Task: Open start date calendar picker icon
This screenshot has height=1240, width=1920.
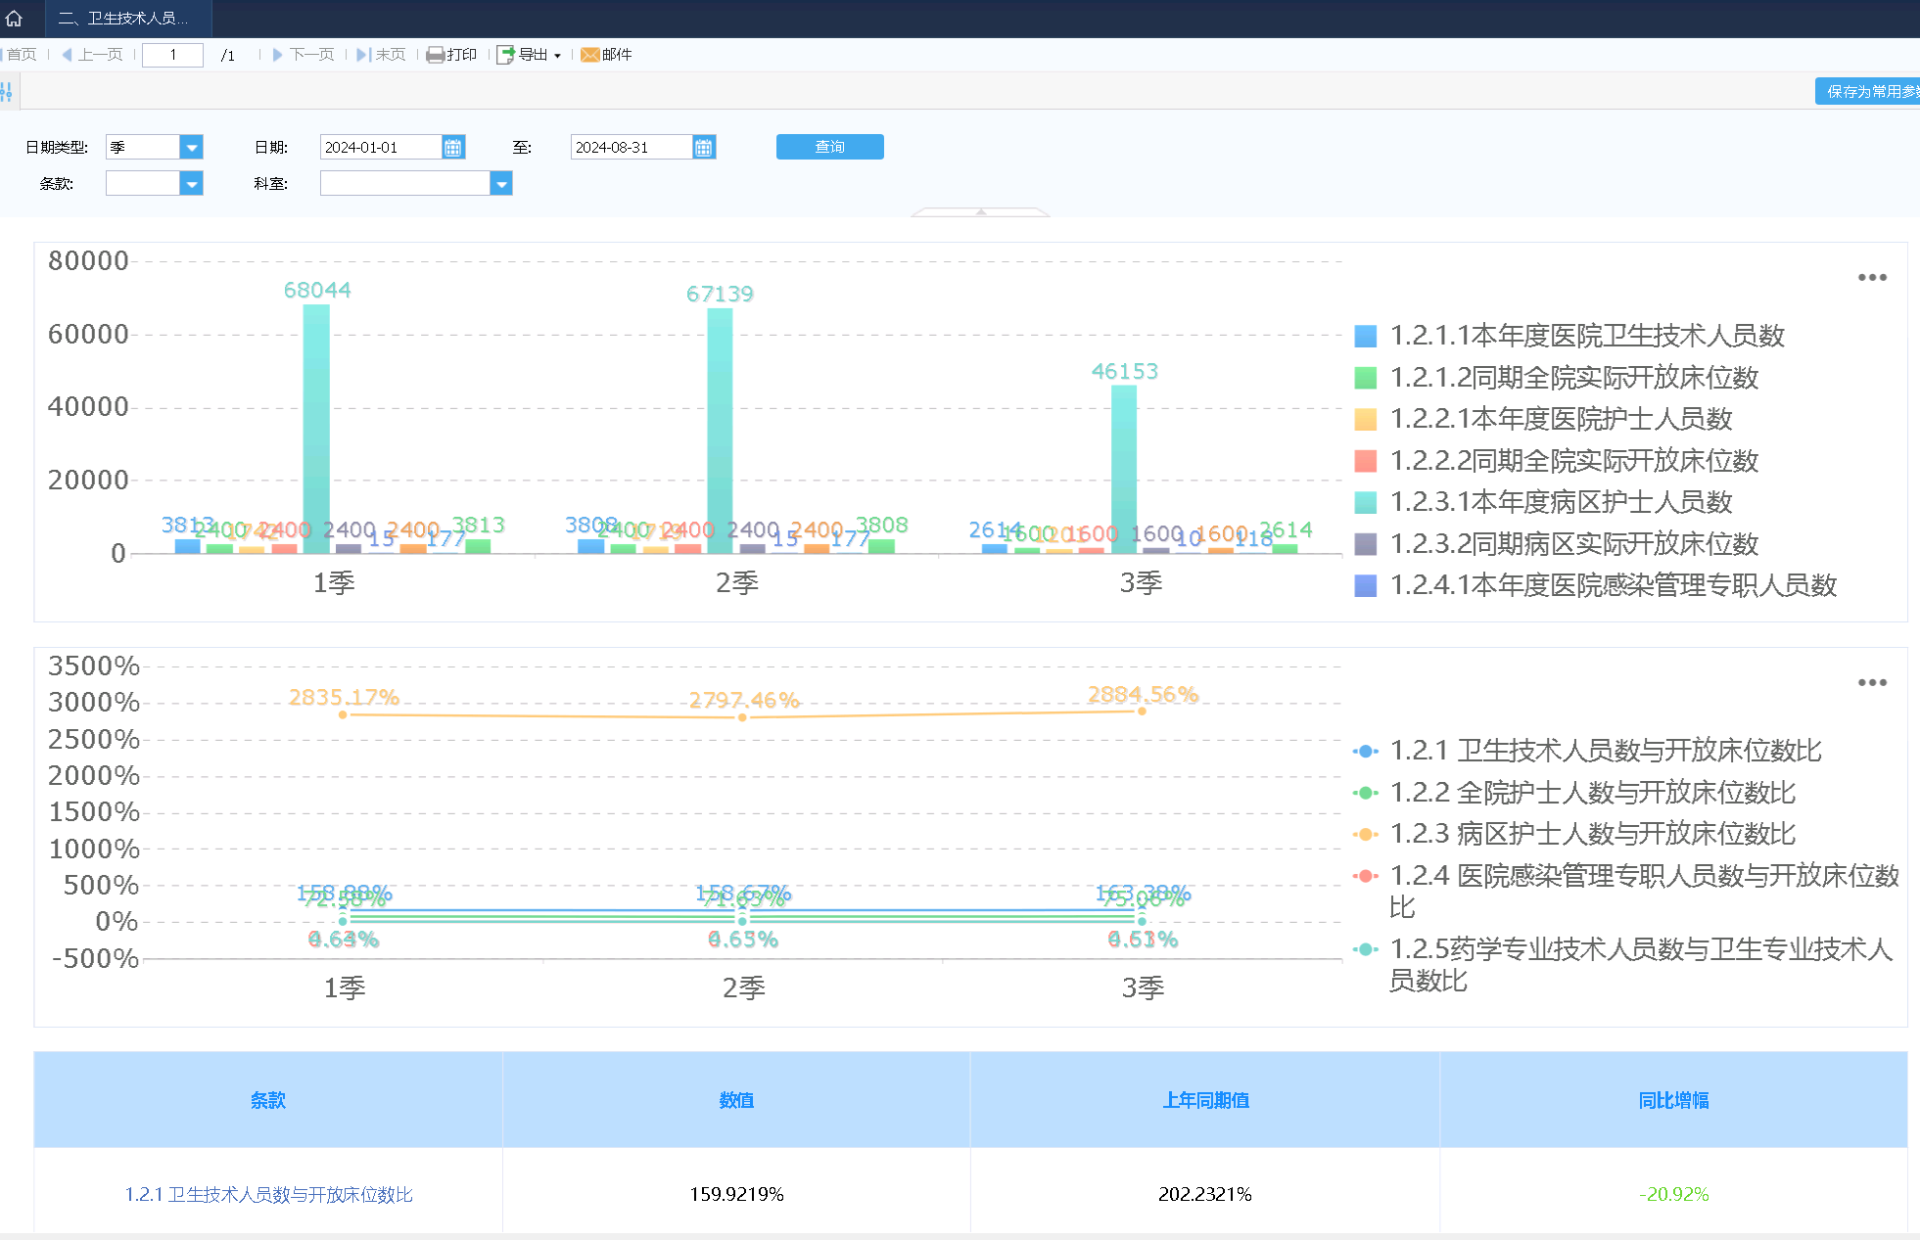Action: pyautogui.click(x=453, y=148)
